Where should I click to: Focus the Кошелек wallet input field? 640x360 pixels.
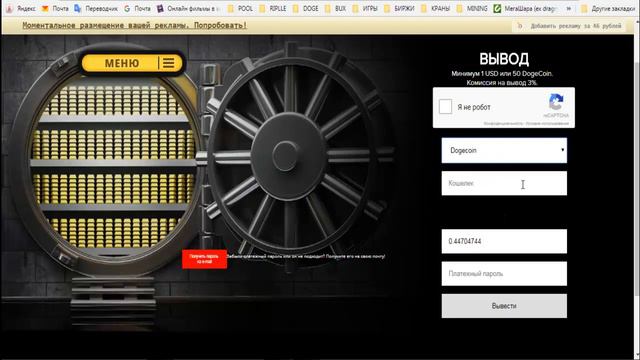(x=504, y=183)
